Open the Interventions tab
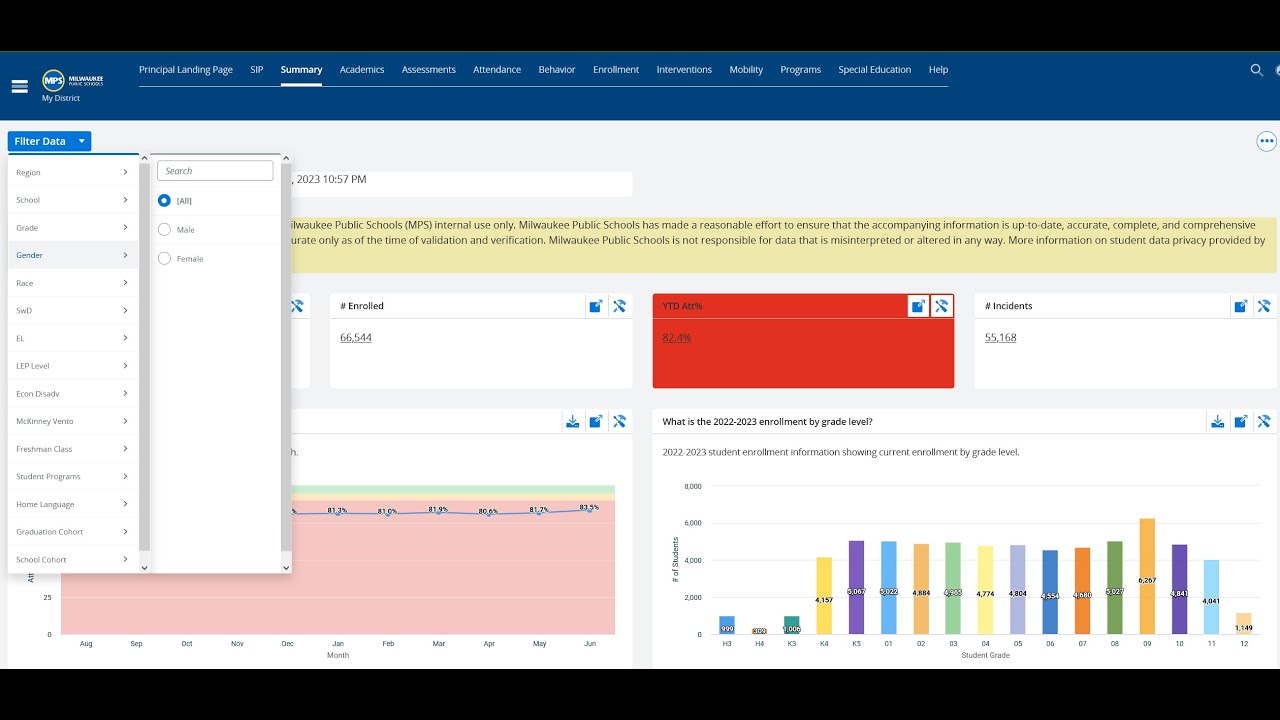1280x720 pixels. click(x=684, y=70)
